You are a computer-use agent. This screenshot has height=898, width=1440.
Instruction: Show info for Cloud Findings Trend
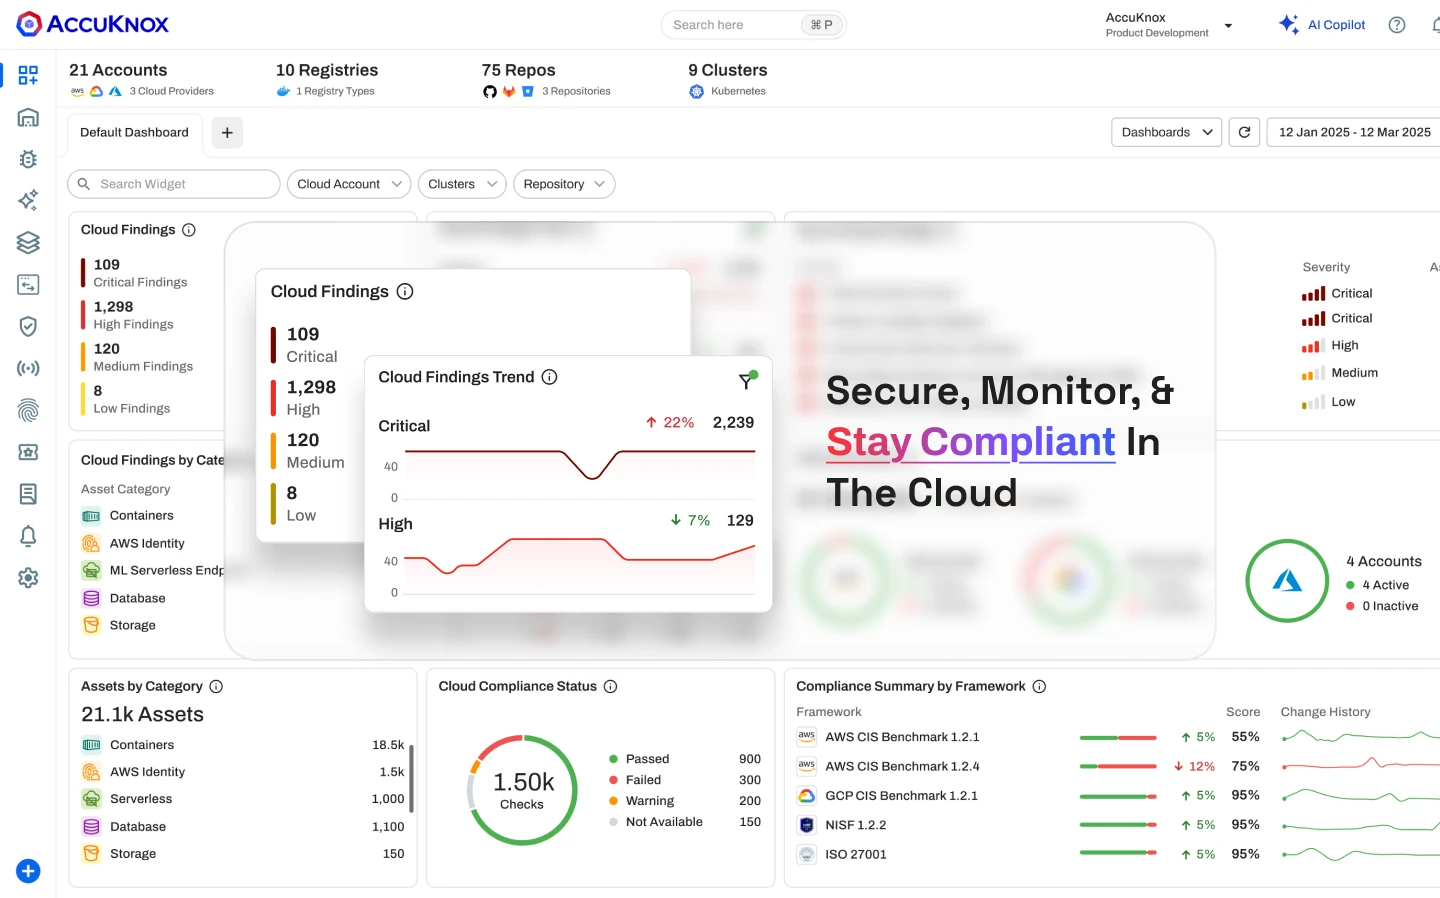[x=549, y=377]
